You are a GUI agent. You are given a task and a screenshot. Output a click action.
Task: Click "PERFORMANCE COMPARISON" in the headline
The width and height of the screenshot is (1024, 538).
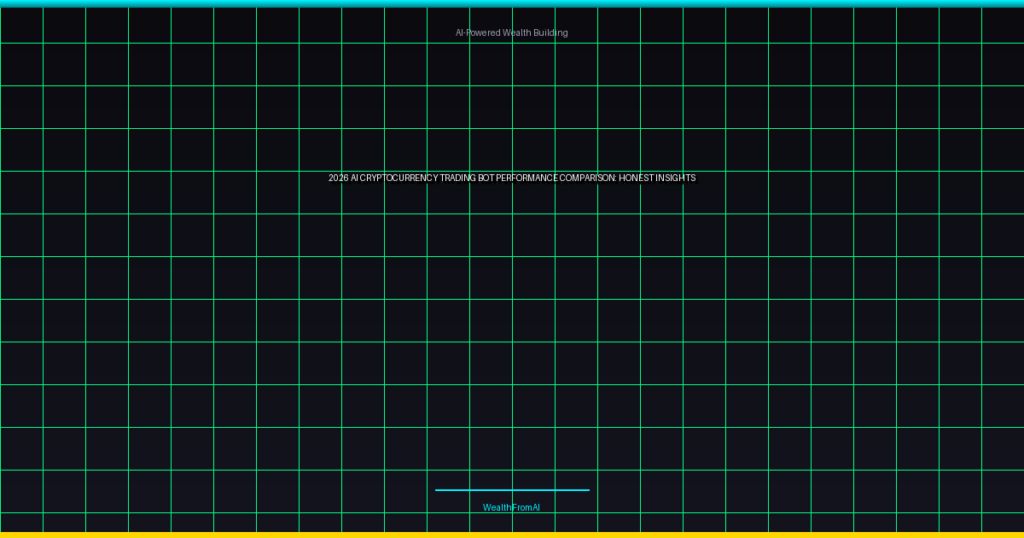tap(556, 178)
